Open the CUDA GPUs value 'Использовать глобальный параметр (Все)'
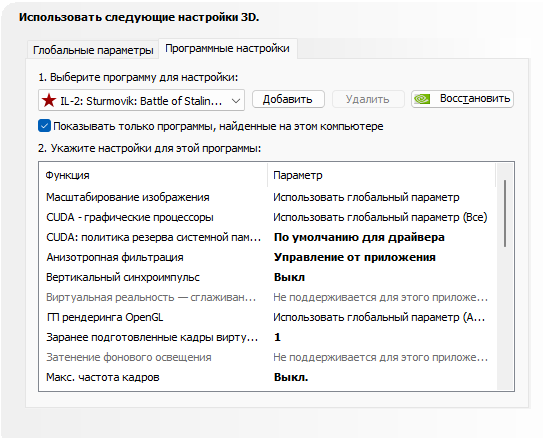543x438 pixels. click(x=380, y=217)
